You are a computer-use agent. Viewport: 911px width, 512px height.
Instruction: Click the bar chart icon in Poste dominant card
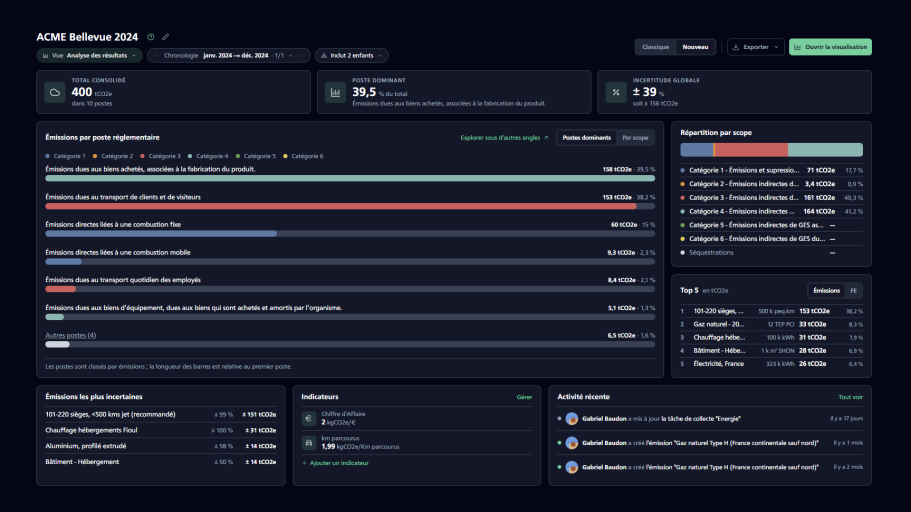[x=336, y=92]
